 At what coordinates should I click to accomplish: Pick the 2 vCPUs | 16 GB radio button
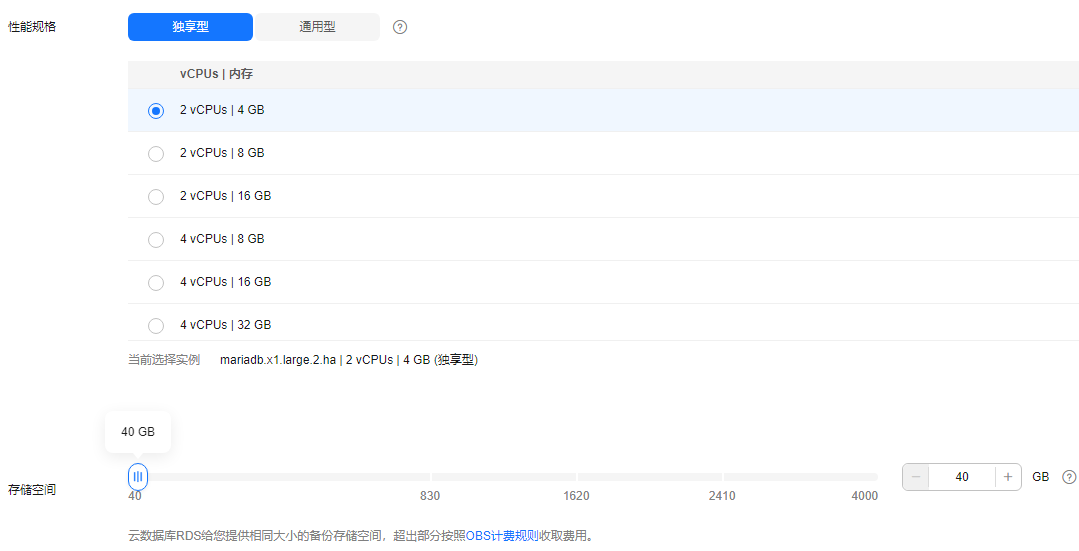[156, 197]
